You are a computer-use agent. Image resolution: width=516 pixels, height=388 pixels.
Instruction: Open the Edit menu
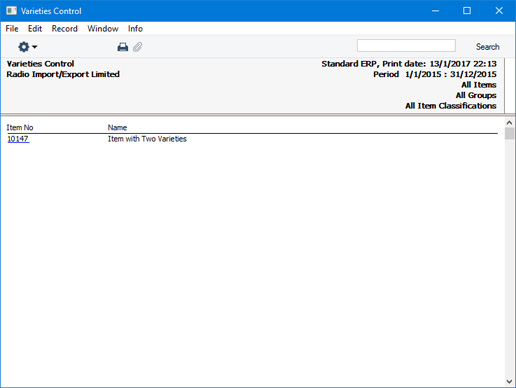35,29
